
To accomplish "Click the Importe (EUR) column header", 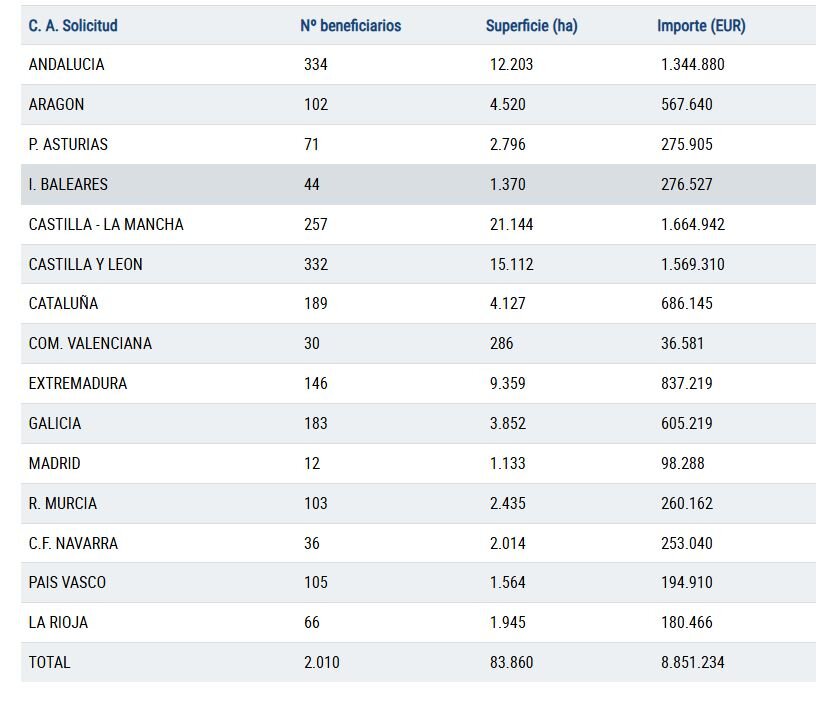I will [701, 25].
